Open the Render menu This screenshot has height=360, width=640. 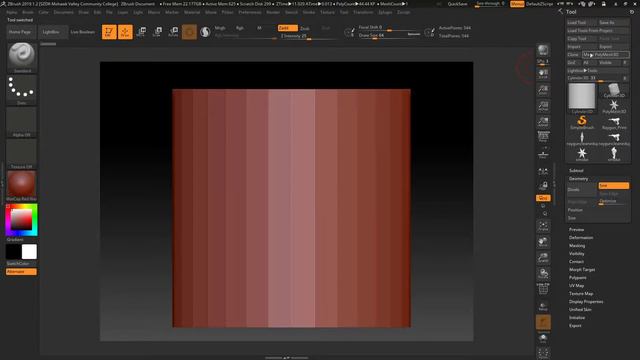tap(273, 12)
